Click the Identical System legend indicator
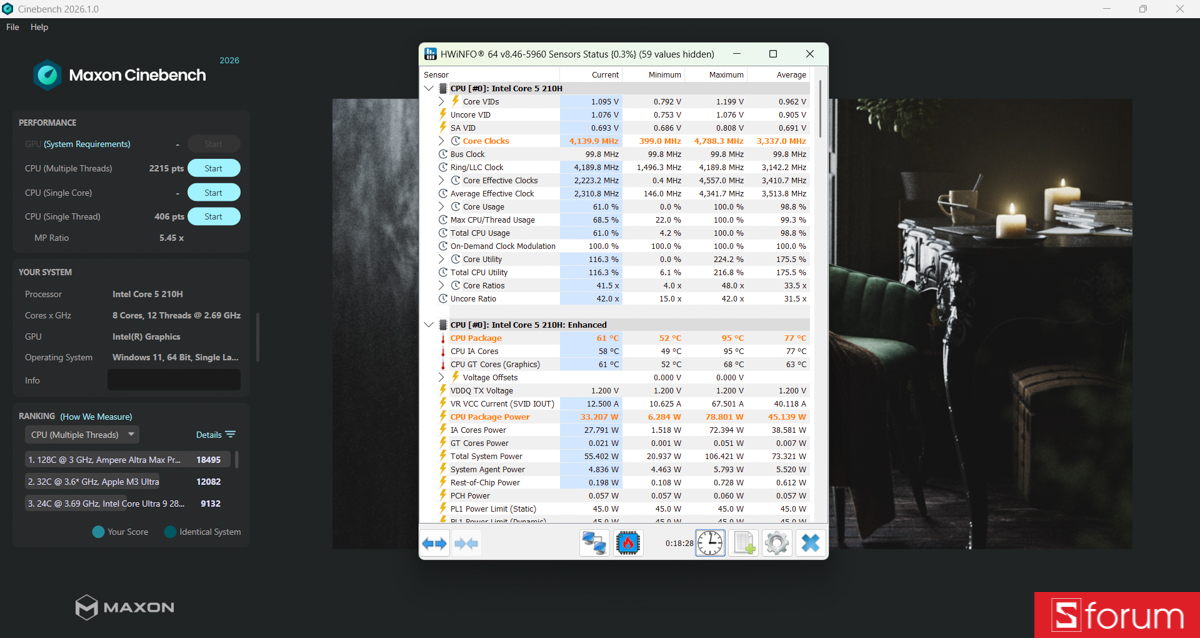Viewport: 1200px width, 638px height. coord(170,532)
